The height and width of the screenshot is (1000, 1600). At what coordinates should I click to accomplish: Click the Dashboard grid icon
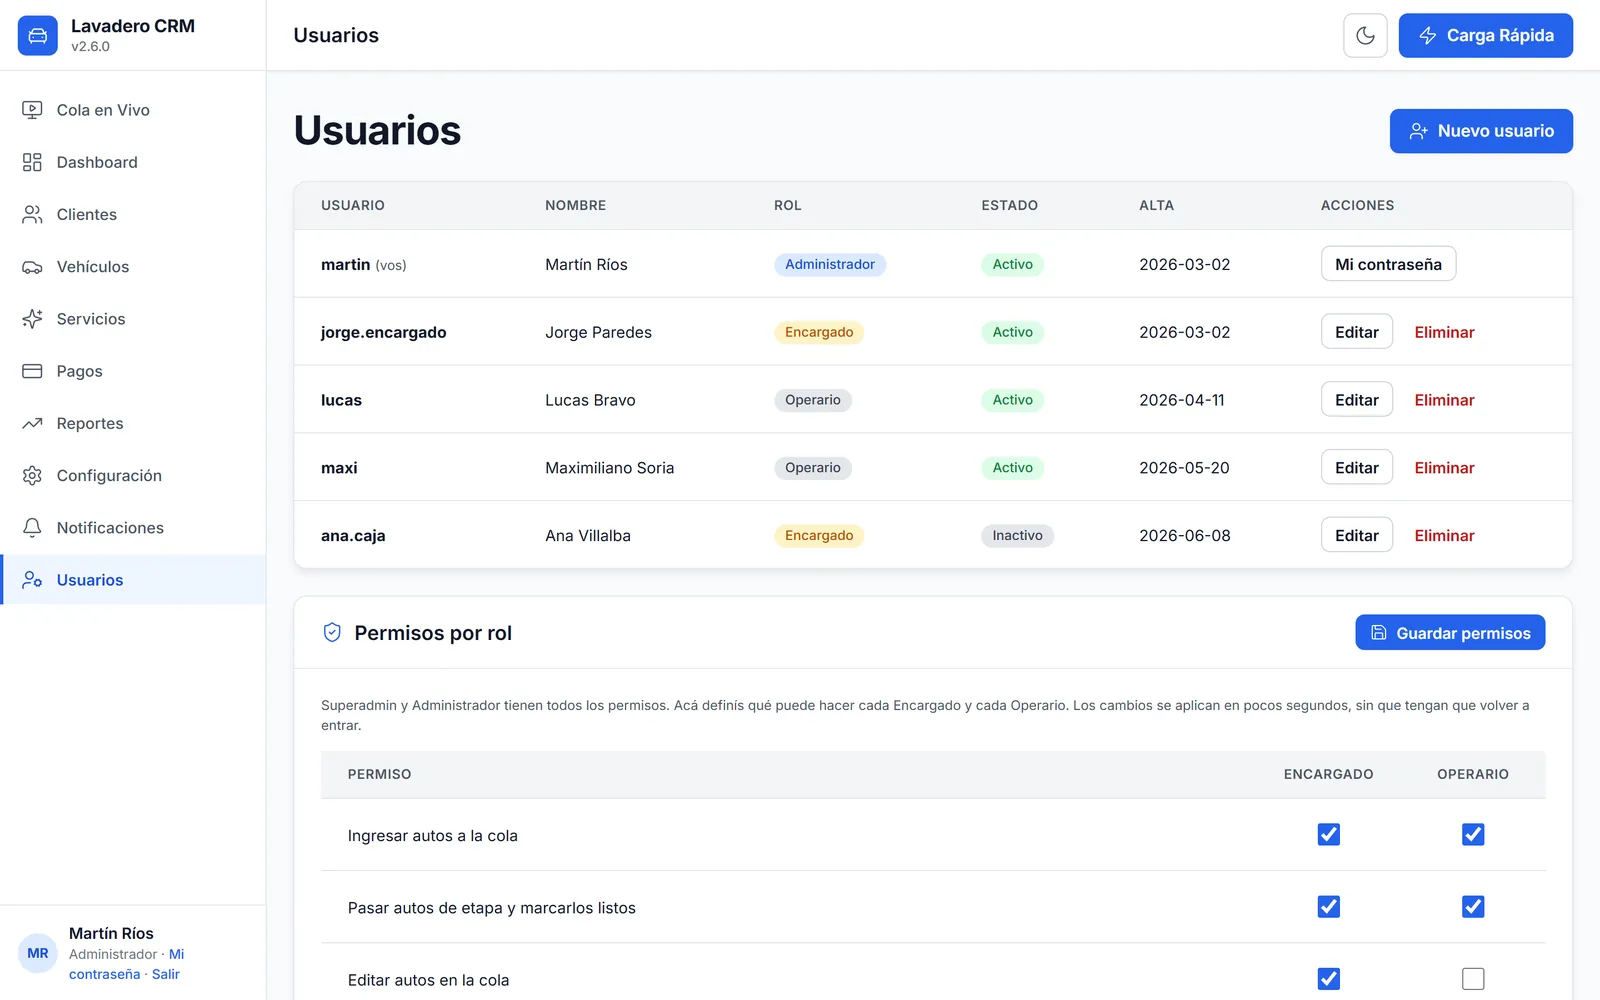coord(32,162)
